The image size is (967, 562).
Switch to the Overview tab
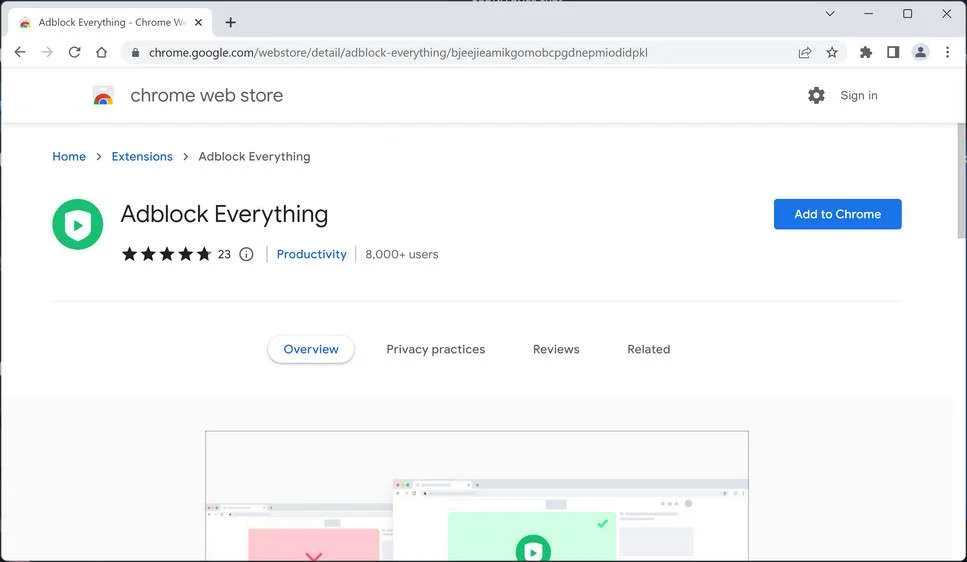click(x=311, y=349)
